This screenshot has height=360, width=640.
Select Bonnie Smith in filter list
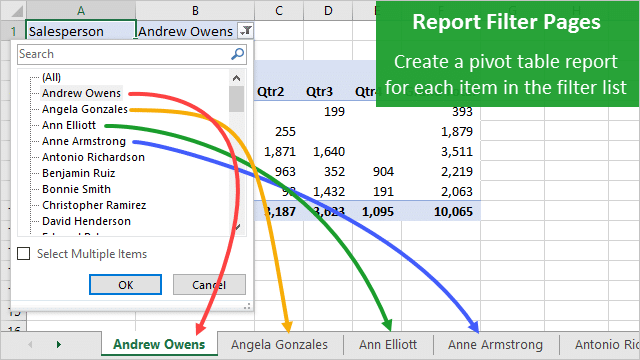point(76,189)
